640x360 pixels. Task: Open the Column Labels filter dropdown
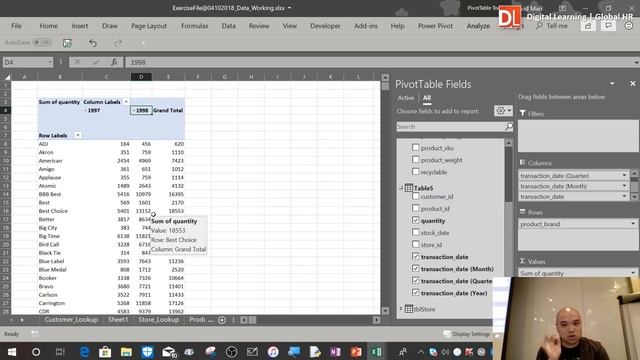pos(126,102)
